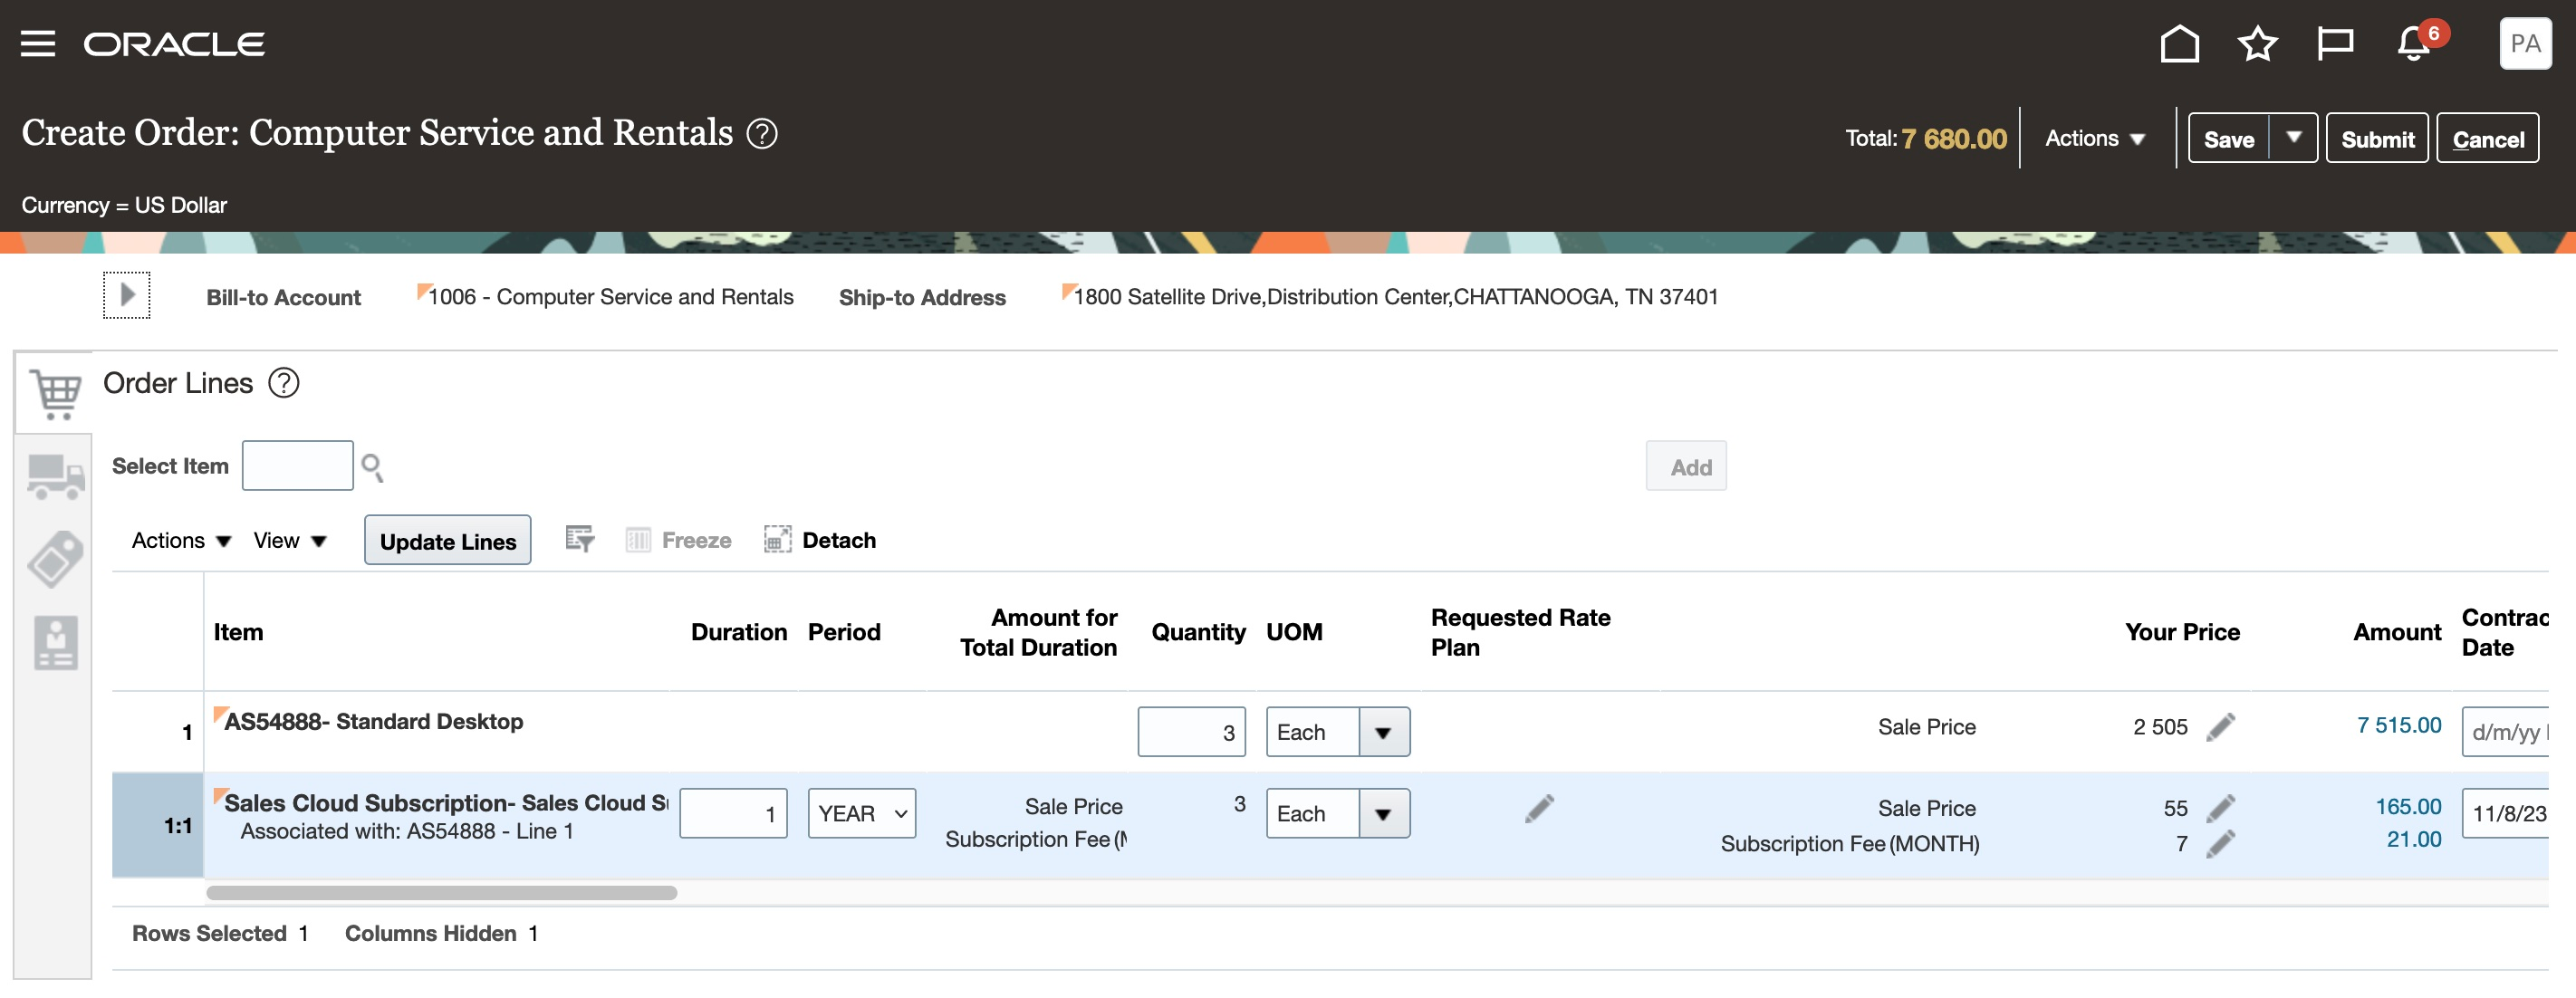The height and width of the screenshot is (998, 2576).
Task: Click Associated with: AS54888 - Line 1
Action: pyautogui.click(x=407, y=831)
